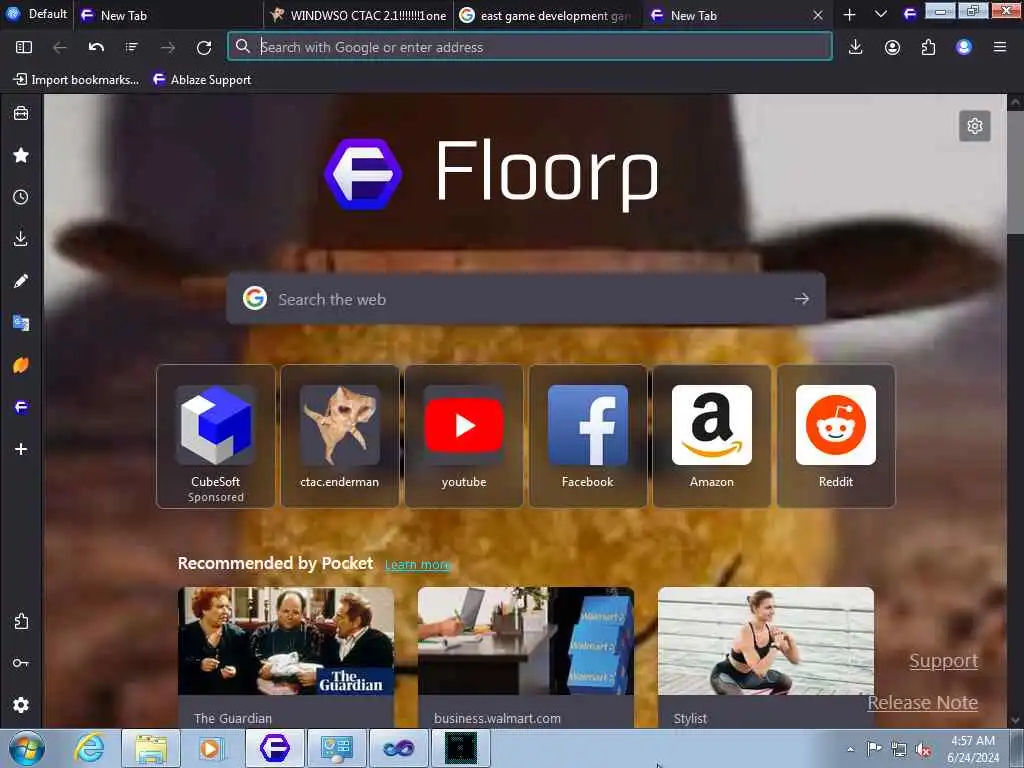Switch to east game development tab
Viewport: 1024px width, 768px height.
click(x=547, y=15)
